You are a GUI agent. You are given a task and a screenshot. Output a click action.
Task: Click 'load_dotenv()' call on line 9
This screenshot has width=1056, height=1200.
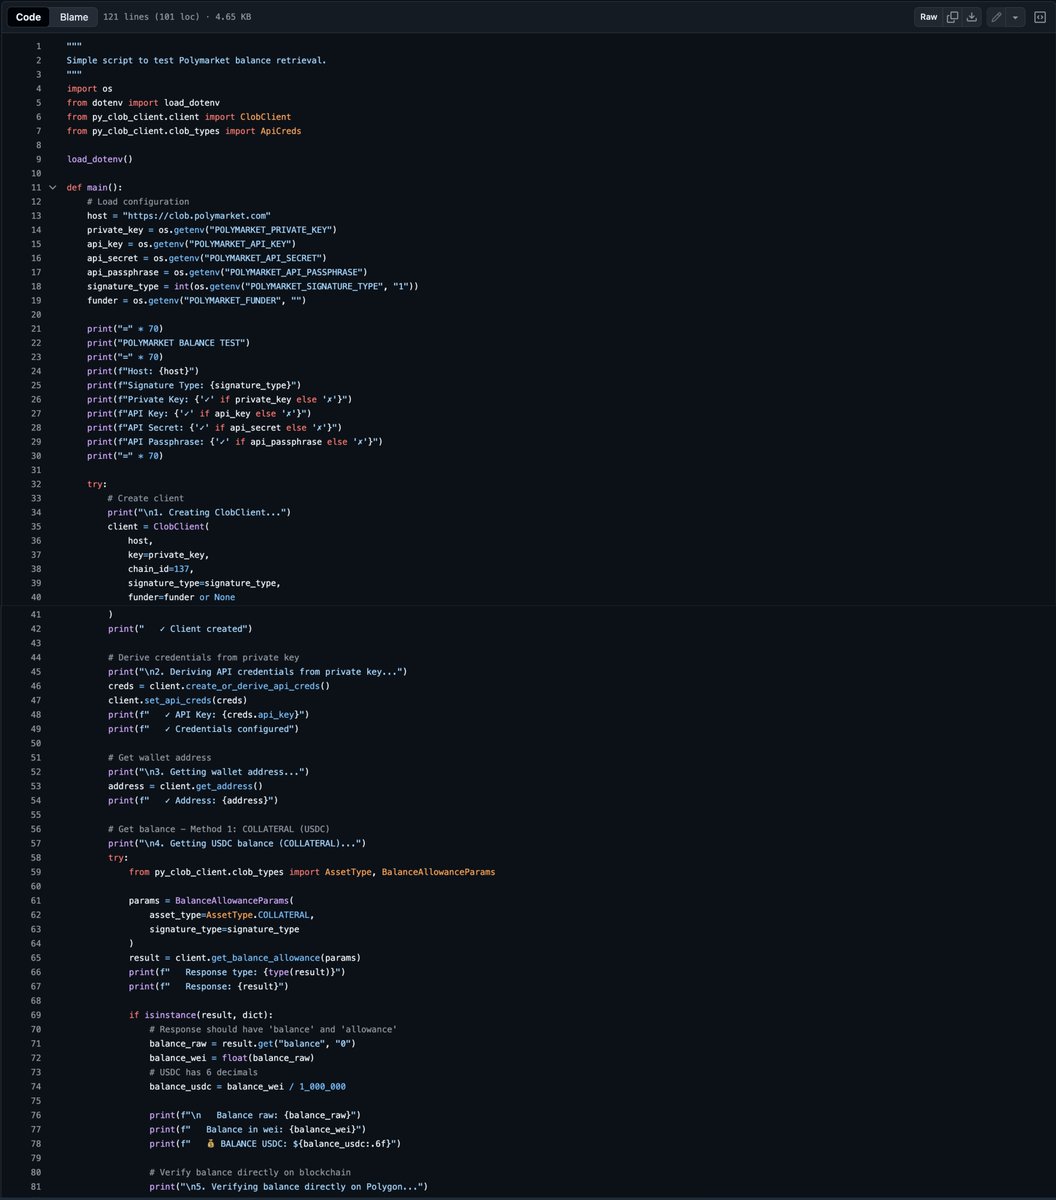click(x=99, y=159)
